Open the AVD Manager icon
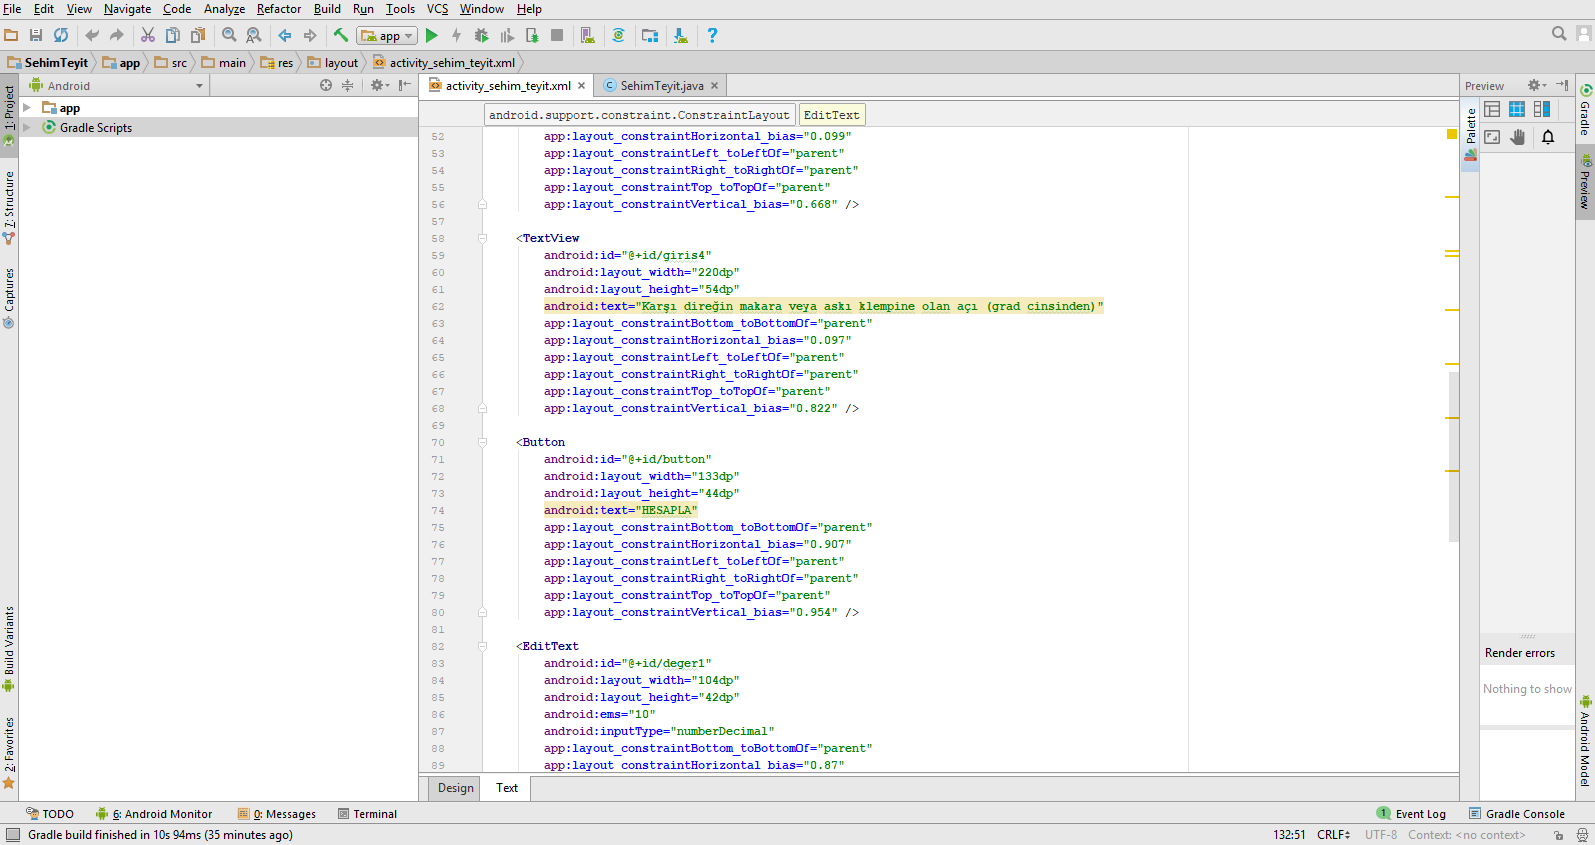Screen dimensions: 1595x845 588,36
